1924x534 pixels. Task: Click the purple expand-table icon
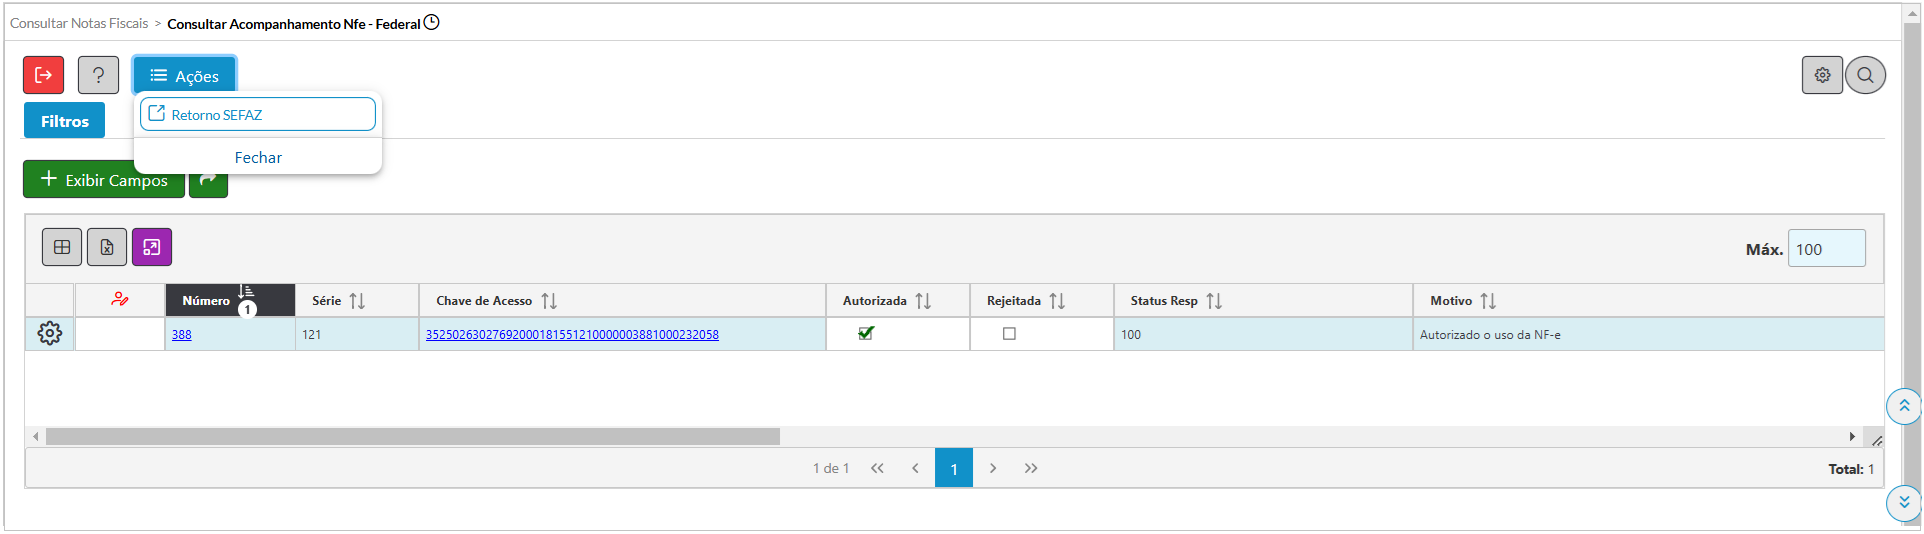click(x=152, y=247)
